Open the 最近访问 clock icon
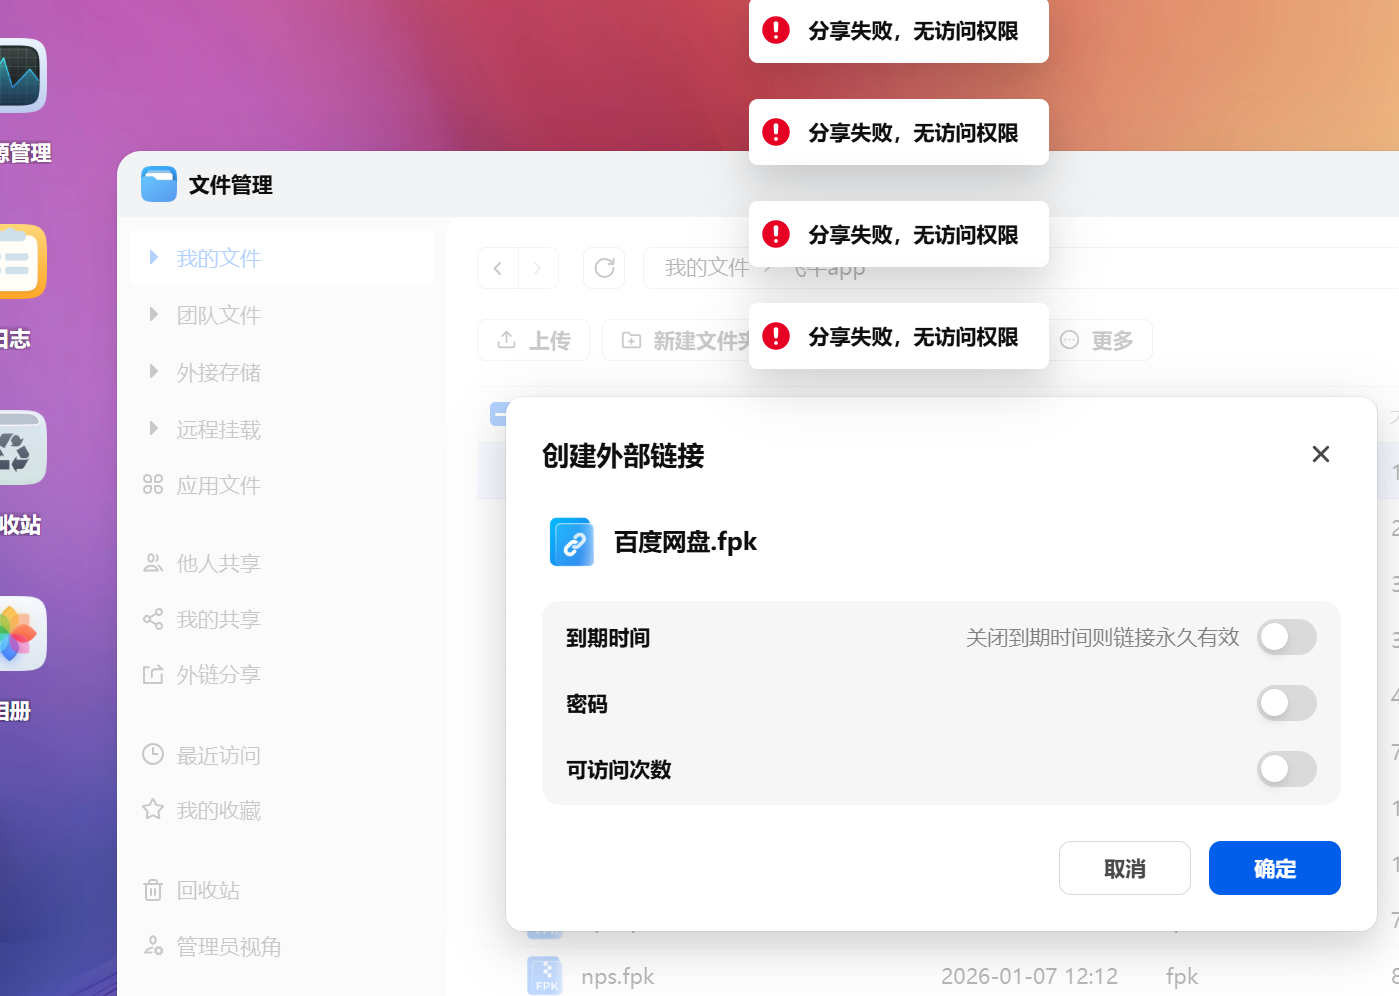This screenshot has height=996, width=1399. pyautogui.click(x=152, y=755)
